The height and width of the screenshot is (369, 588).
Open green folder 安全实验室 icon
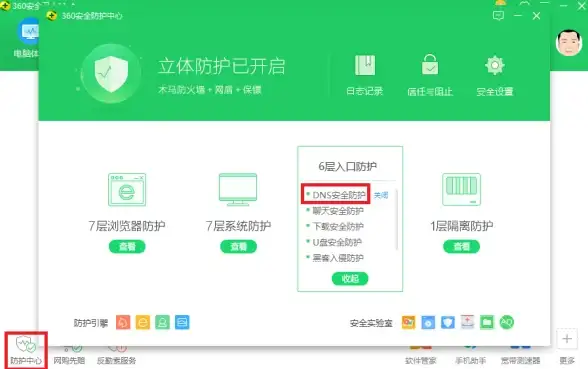(x=487, y=322)
